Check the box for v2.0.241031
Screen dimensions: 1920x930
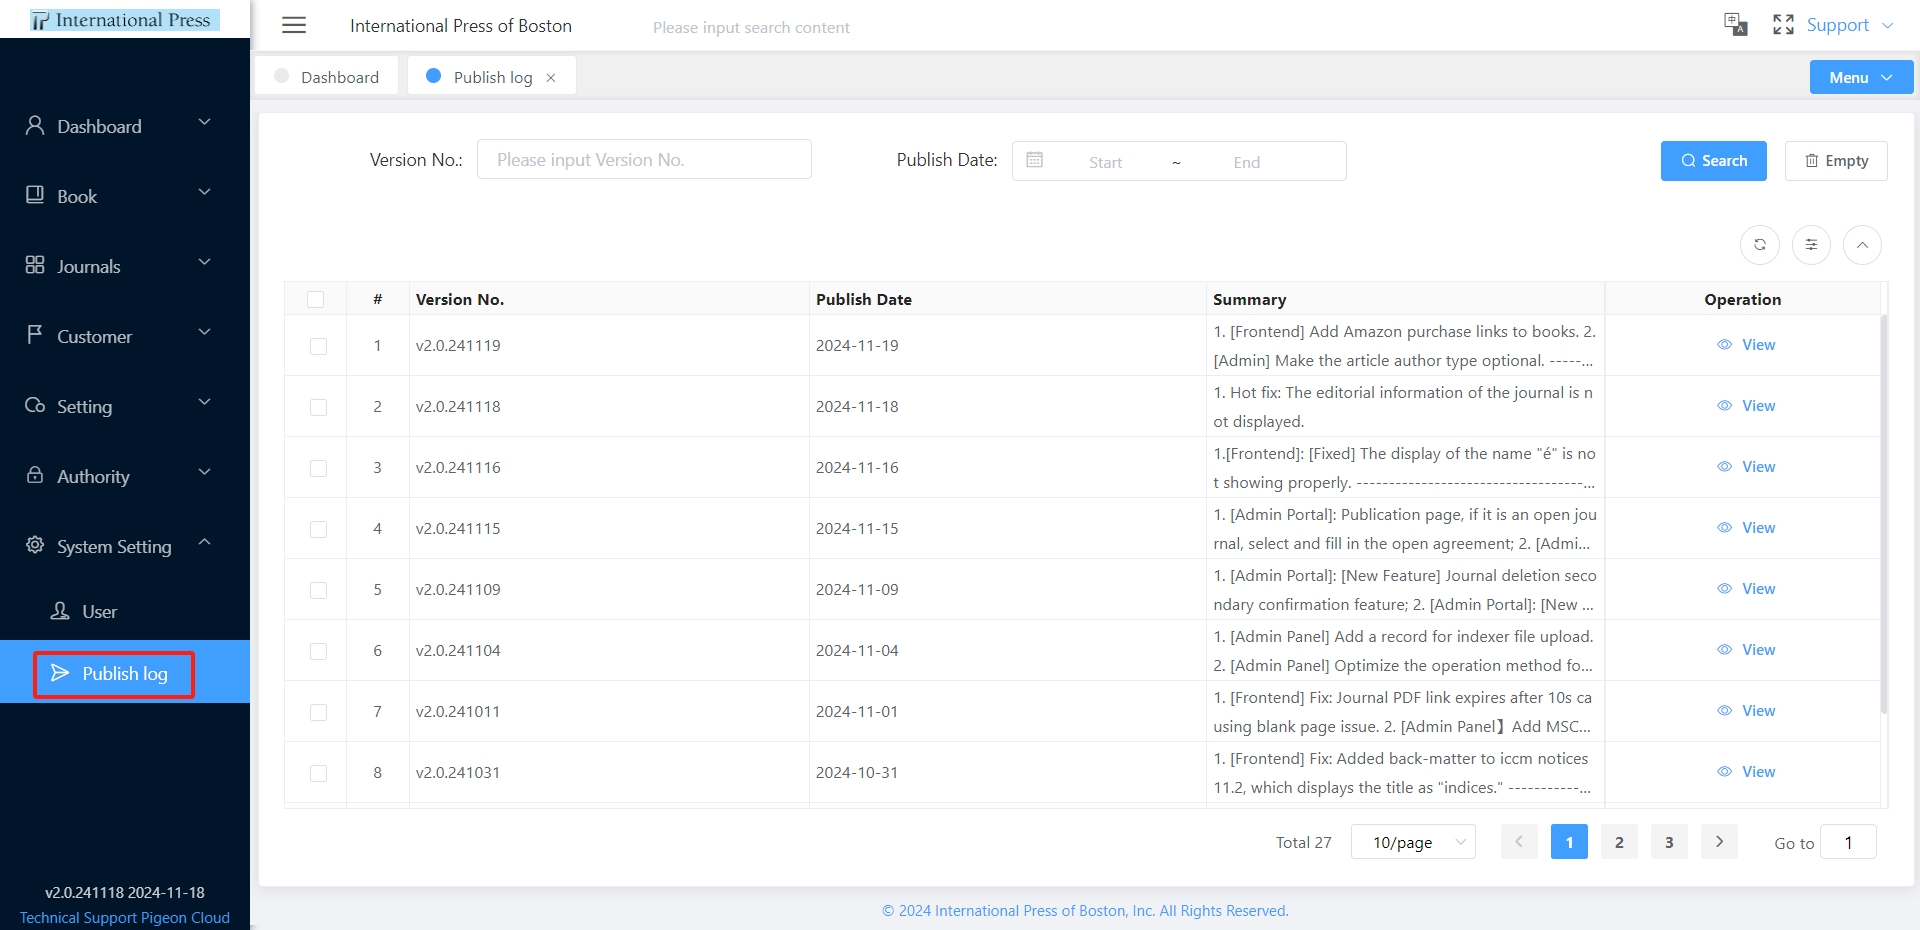point(318,773)
